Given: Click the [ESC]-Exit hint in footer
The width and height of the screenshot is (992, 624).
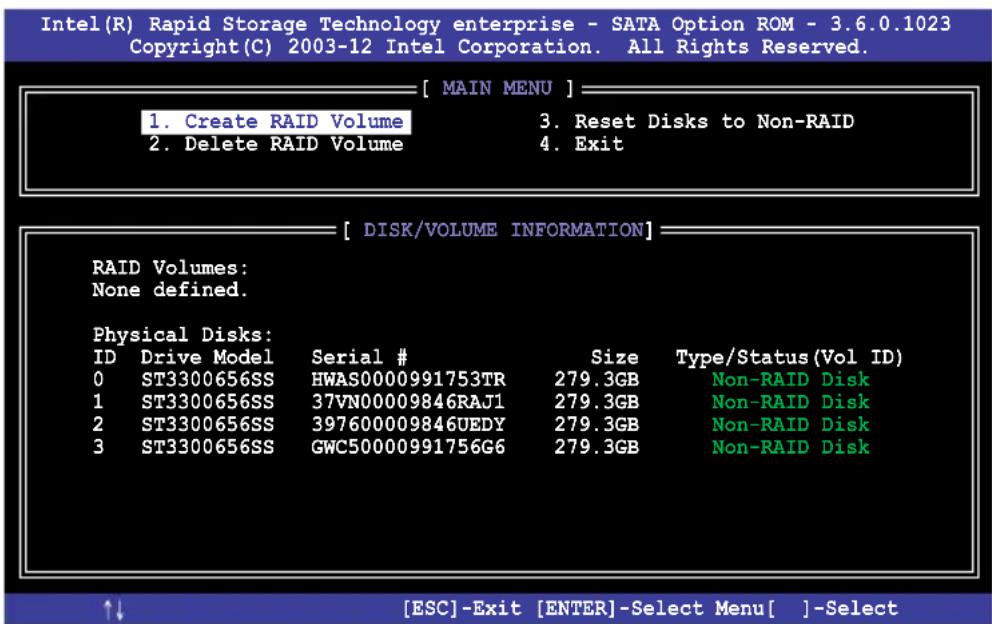Looking at the screenshot, I should click(x=462, y=609).
